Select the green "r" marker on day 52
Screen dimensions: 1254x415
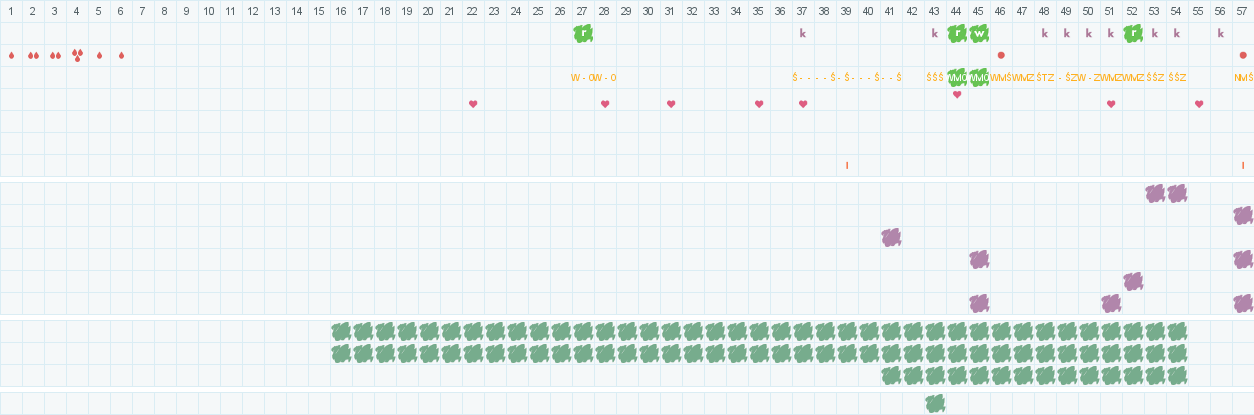point(1133,33)
